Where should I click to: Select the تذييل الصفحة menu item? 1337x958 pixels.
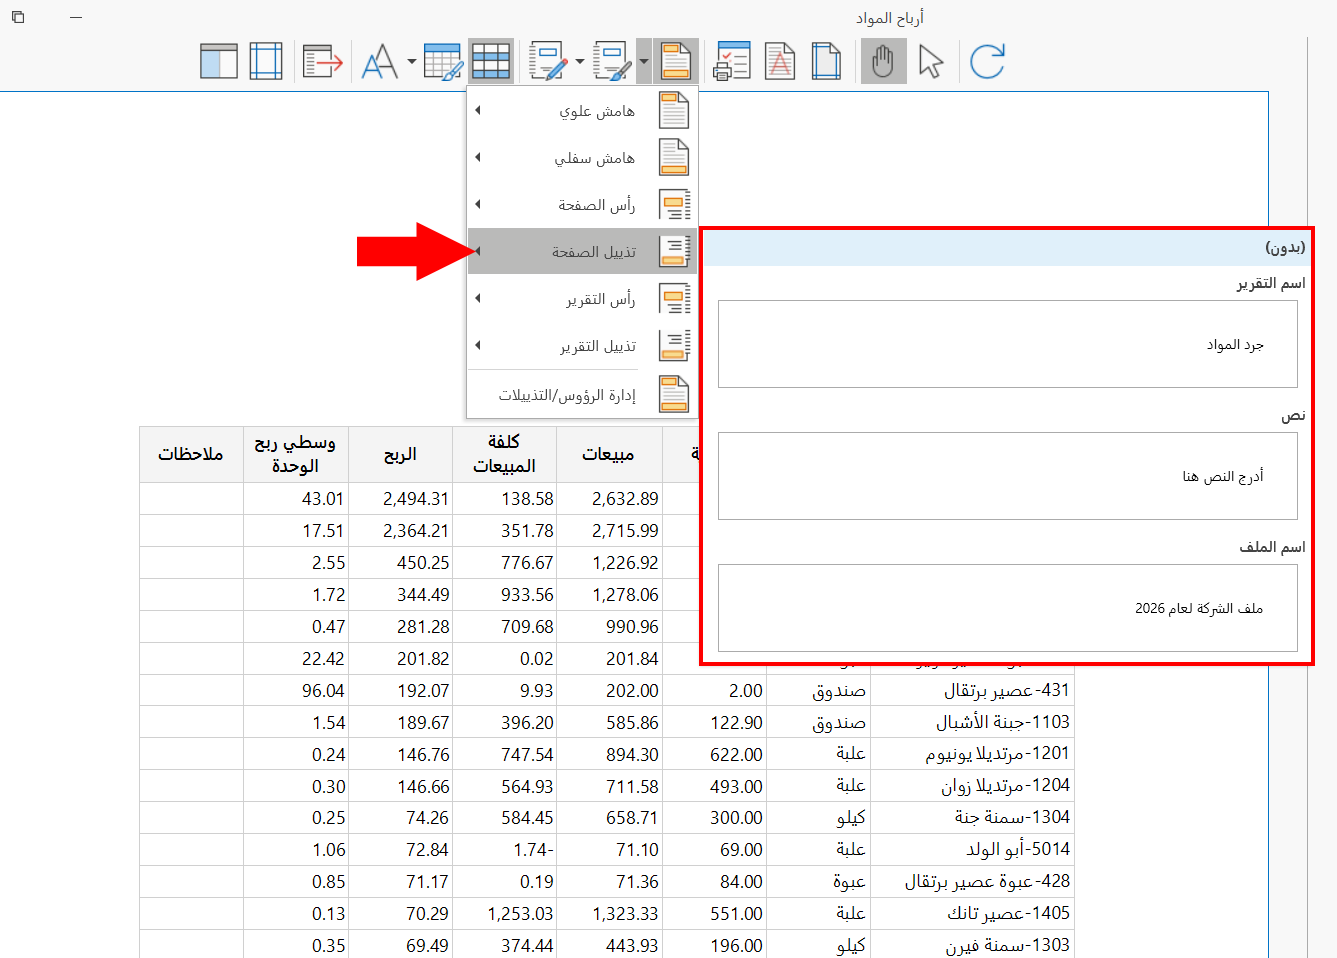point(582,251)
